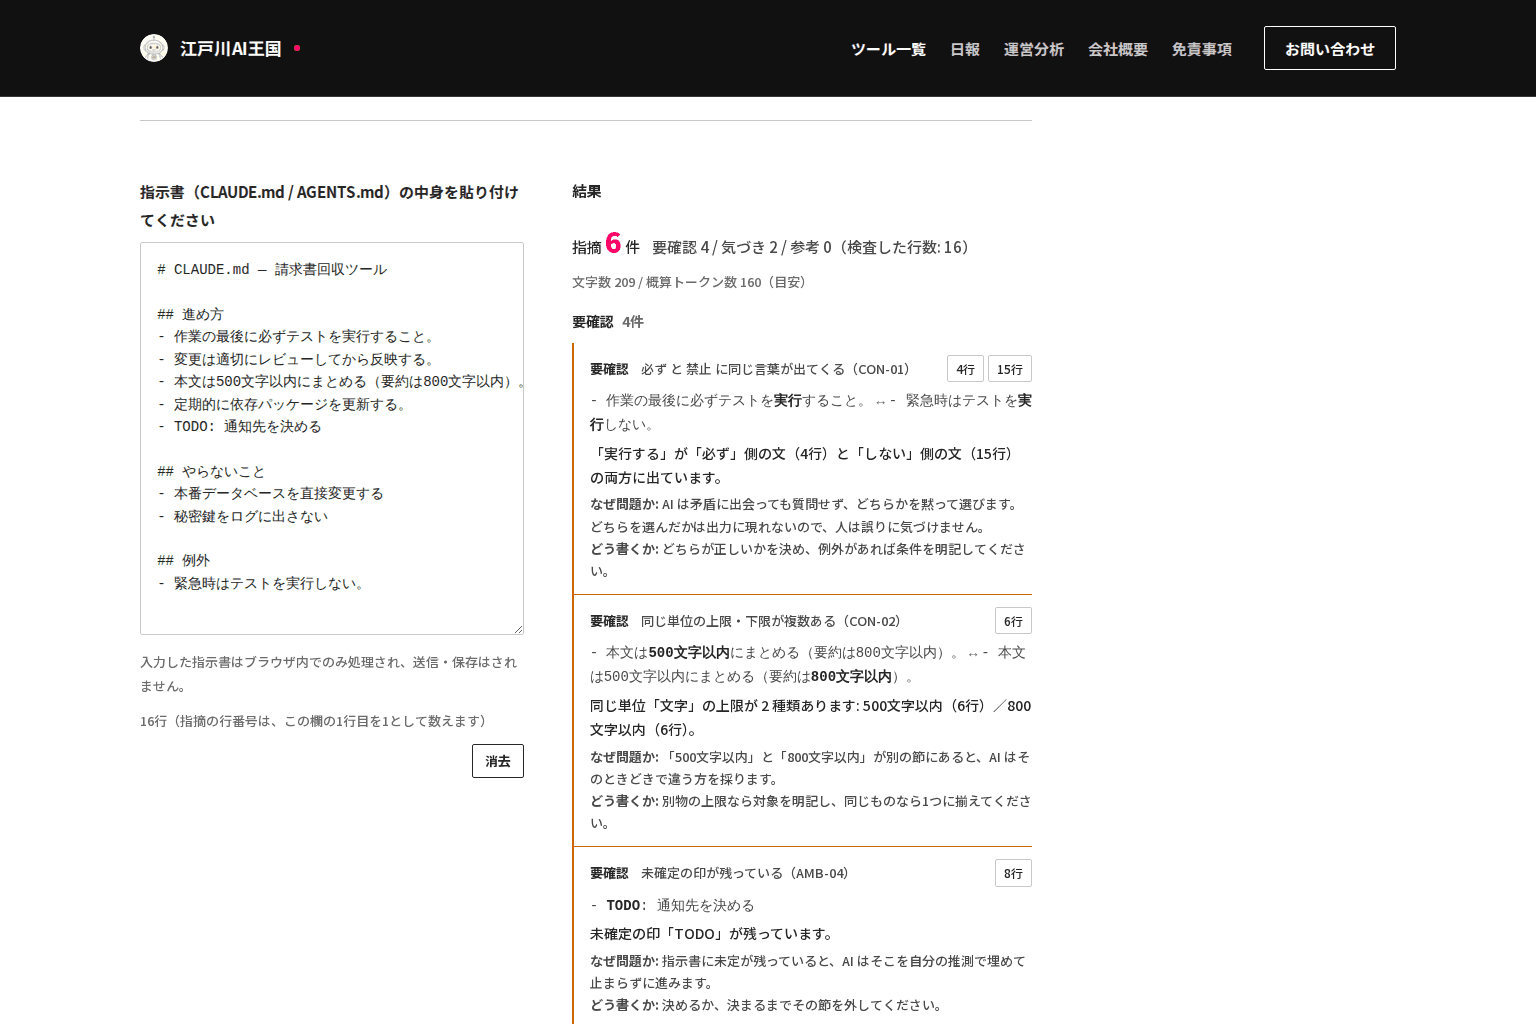1536x1024 pixels.
Task: Click the 要確認 4件 section heading
Action: [x=608, y=322]
